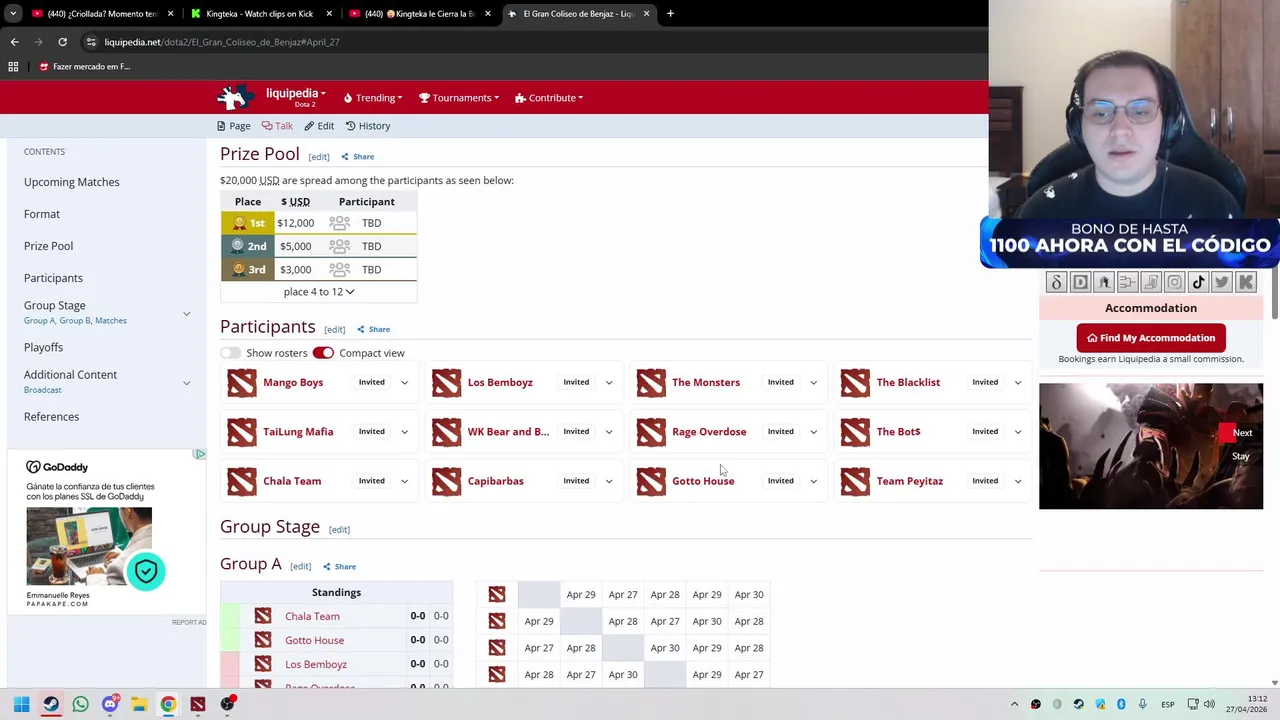Expand place 4 to 12 rows
Image resolution: width=1280 pixels, height=720 pixels.
[318, 292]
